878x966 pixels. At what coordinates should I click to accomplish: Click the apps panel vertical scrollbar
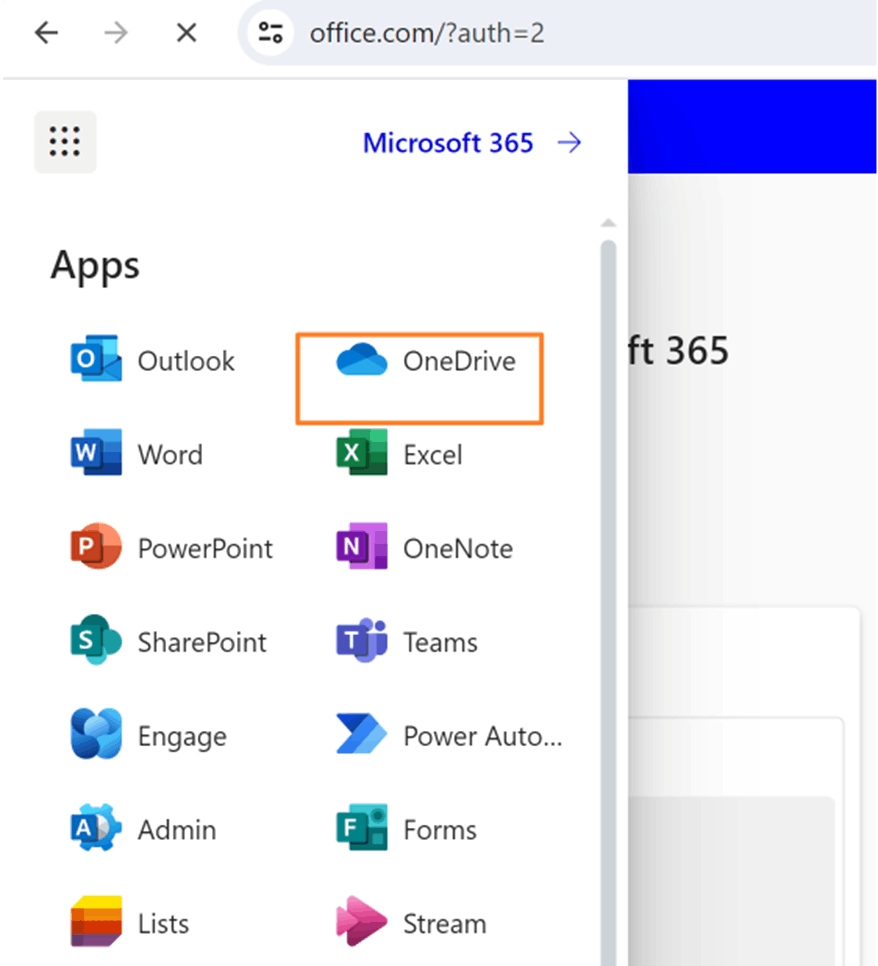coord(608,603)
